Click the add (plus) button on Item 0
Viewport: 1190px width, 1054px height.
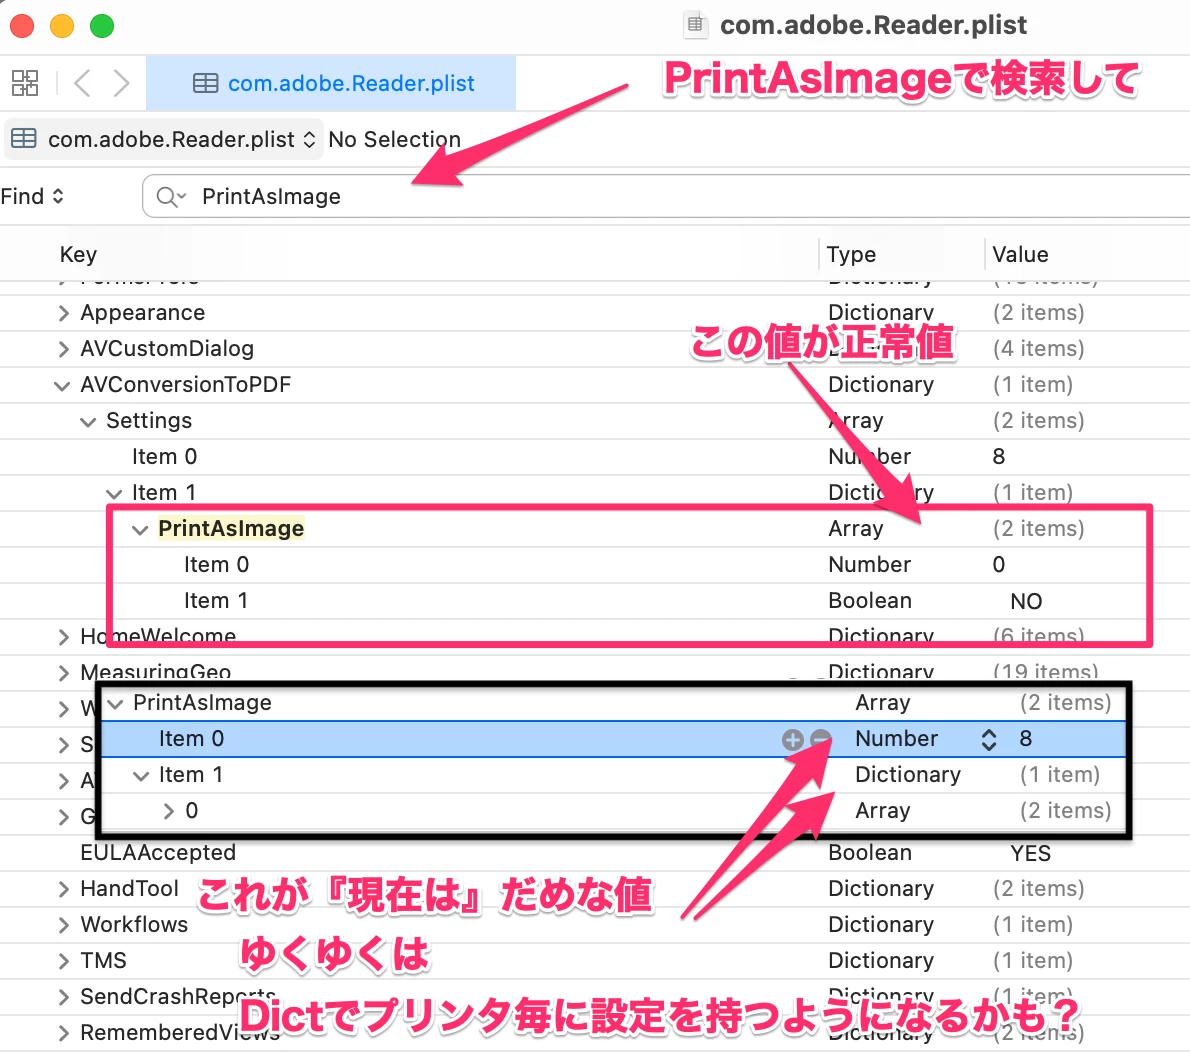pyautogui.click(x=792, y=740)
